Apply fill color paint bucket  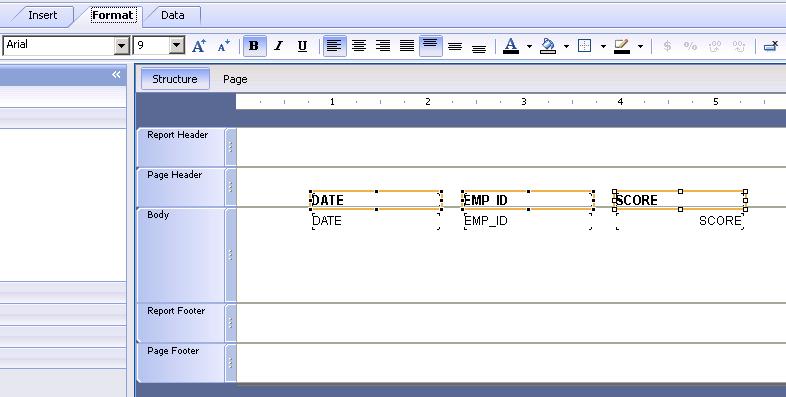pos(548,46)
